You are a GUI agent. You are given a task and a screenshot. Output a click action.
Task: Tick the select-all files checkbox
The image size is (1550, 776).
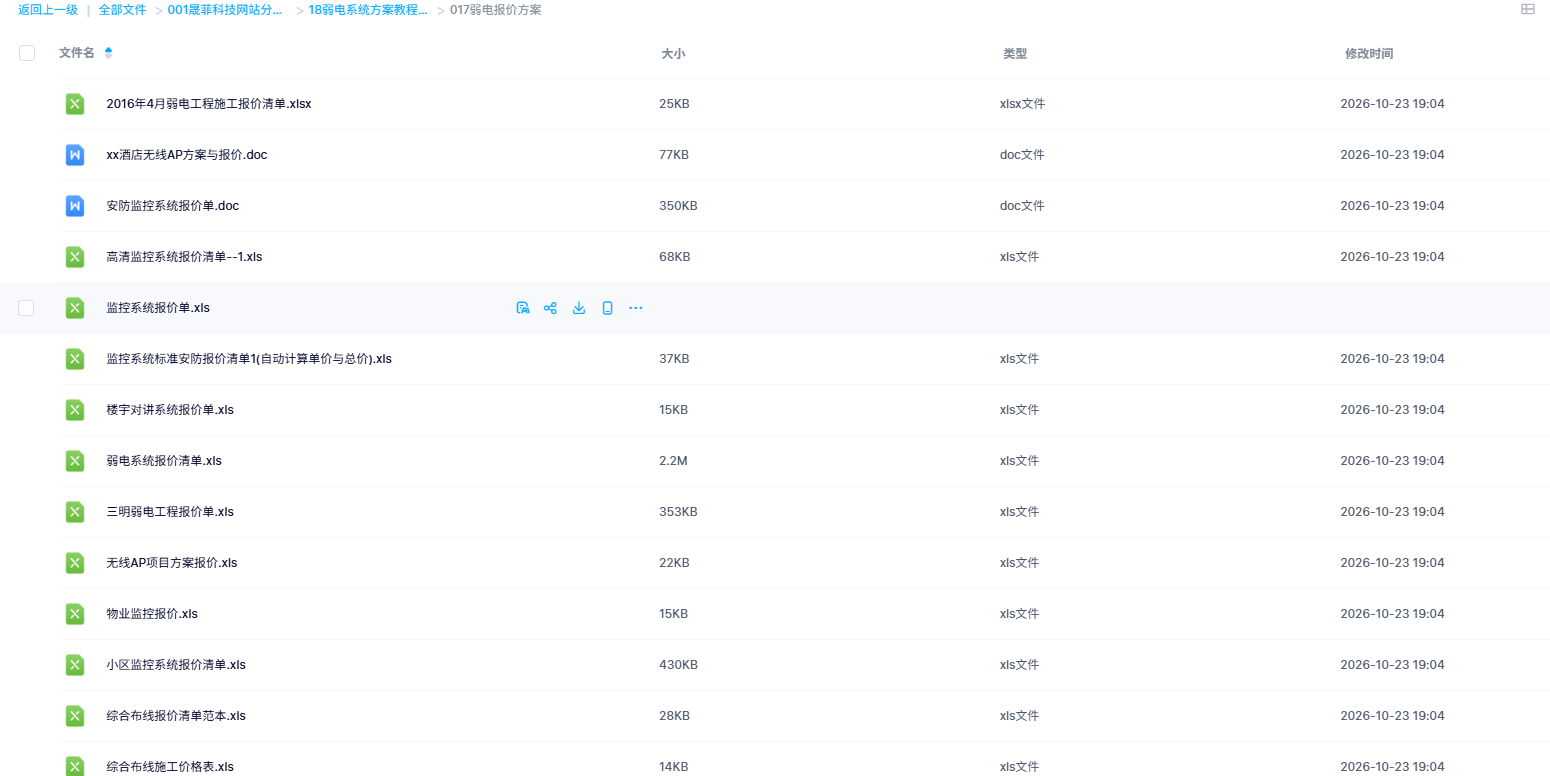27,53
